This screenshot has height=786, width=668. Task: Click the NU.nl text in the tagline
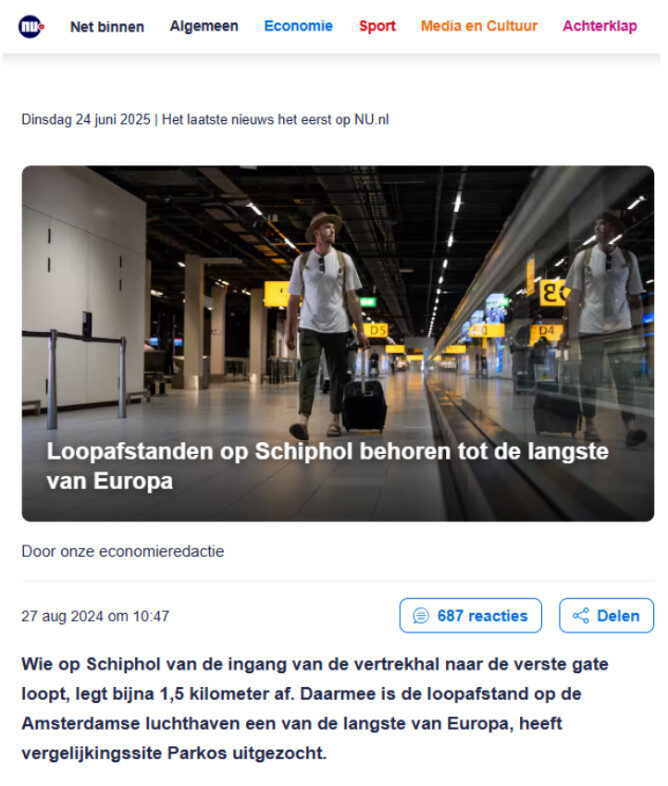(371, 120)
